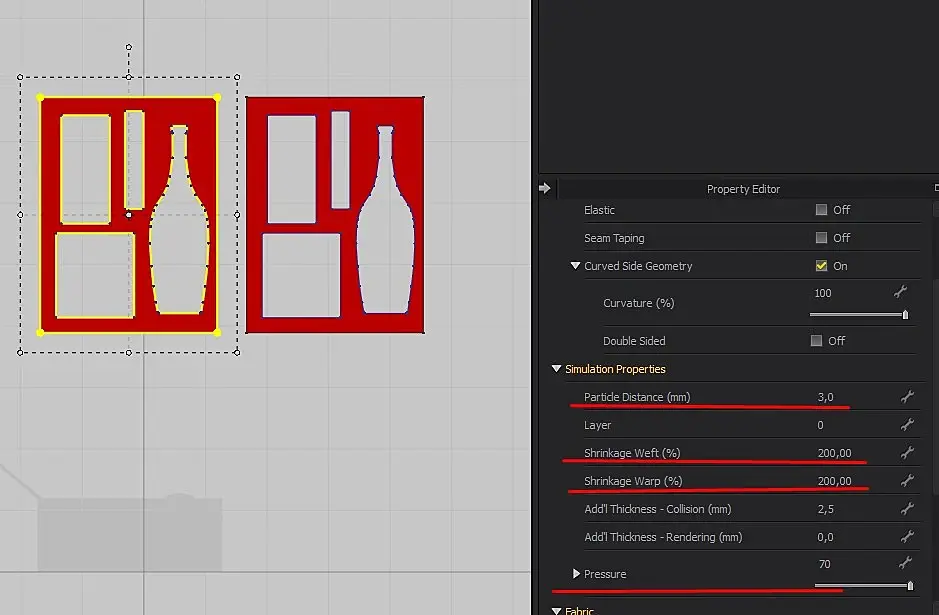Click the Particle Distance value field
This screenshot has height=615, width=939.
(x=825, y=397)
